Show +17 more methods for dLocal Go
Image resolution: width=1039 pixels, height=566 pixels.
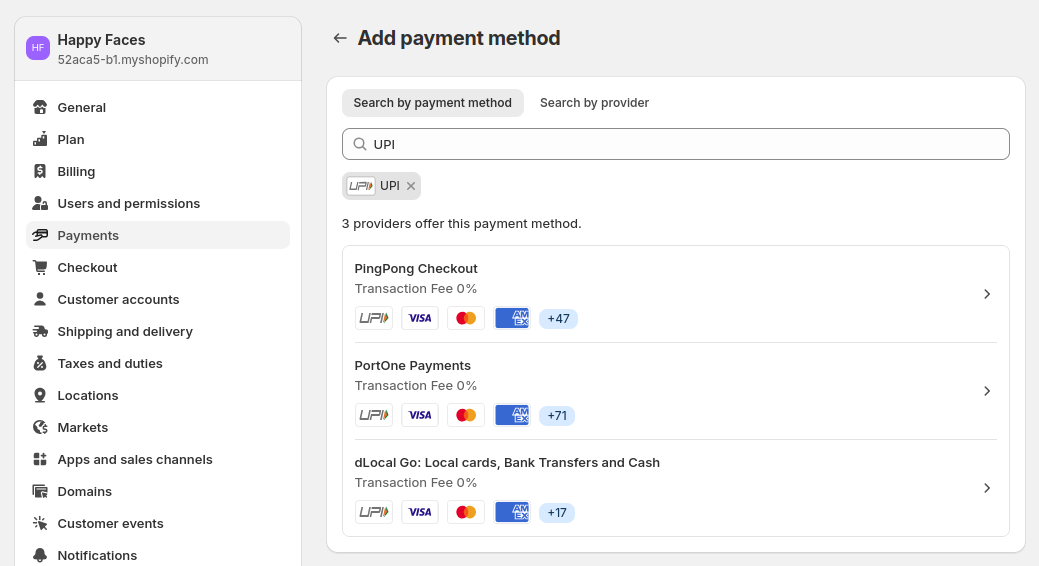tap(557, 513)
